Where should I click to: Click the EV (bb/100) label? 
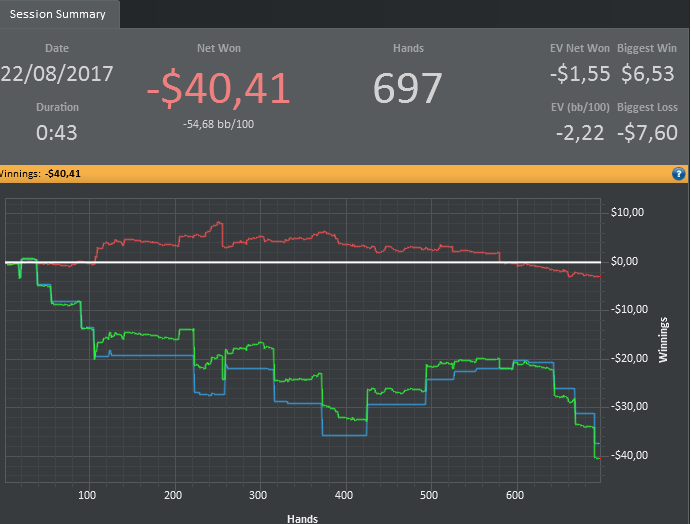580,107
